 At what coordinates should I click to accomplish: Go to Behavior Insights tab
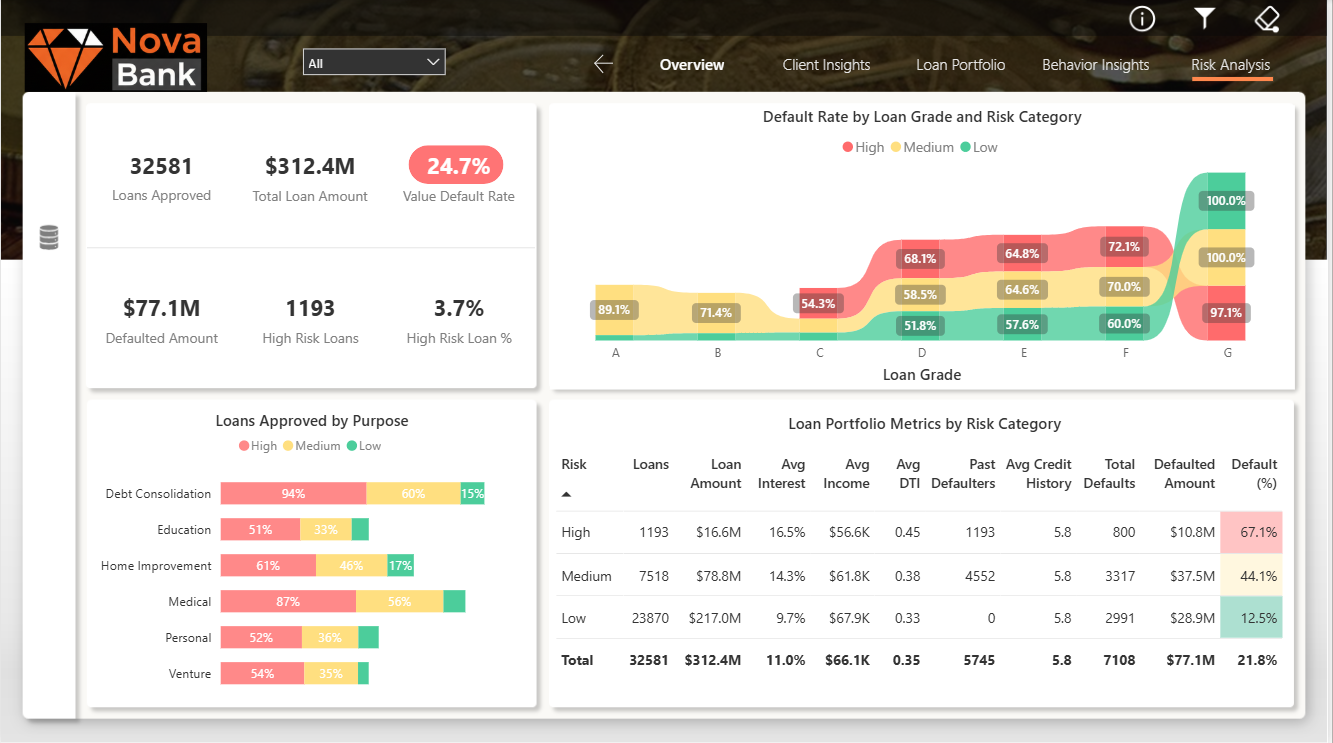1095,65
